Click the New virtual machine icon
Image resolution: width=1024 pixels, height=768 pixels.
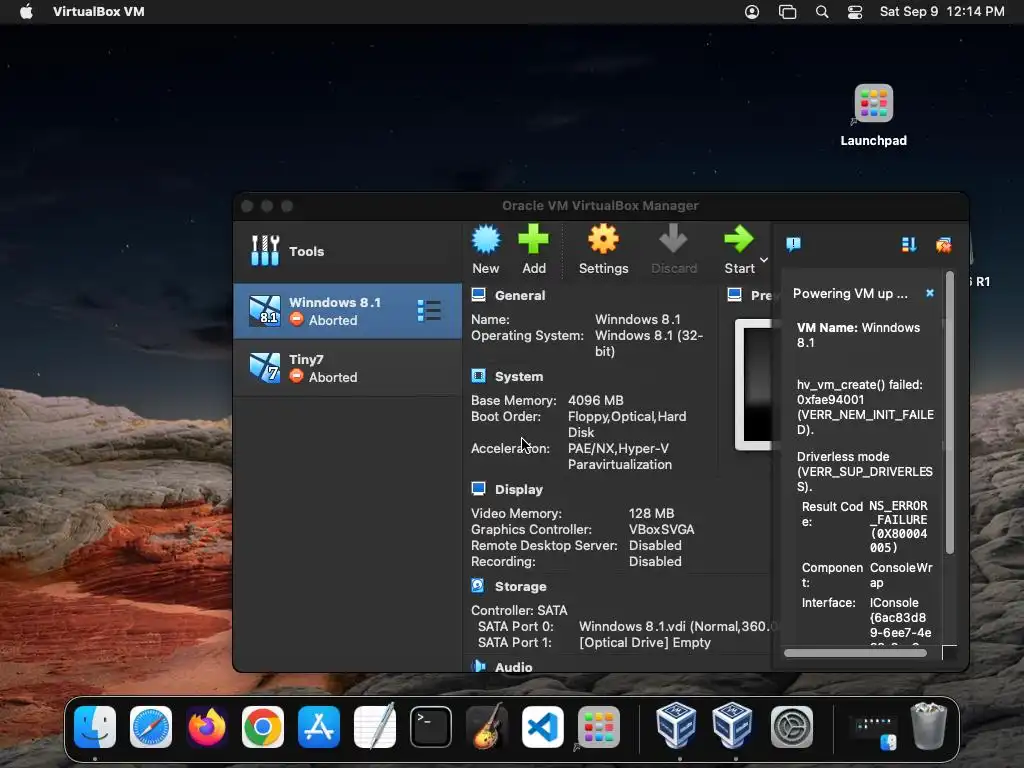click(x=486, y=240)
